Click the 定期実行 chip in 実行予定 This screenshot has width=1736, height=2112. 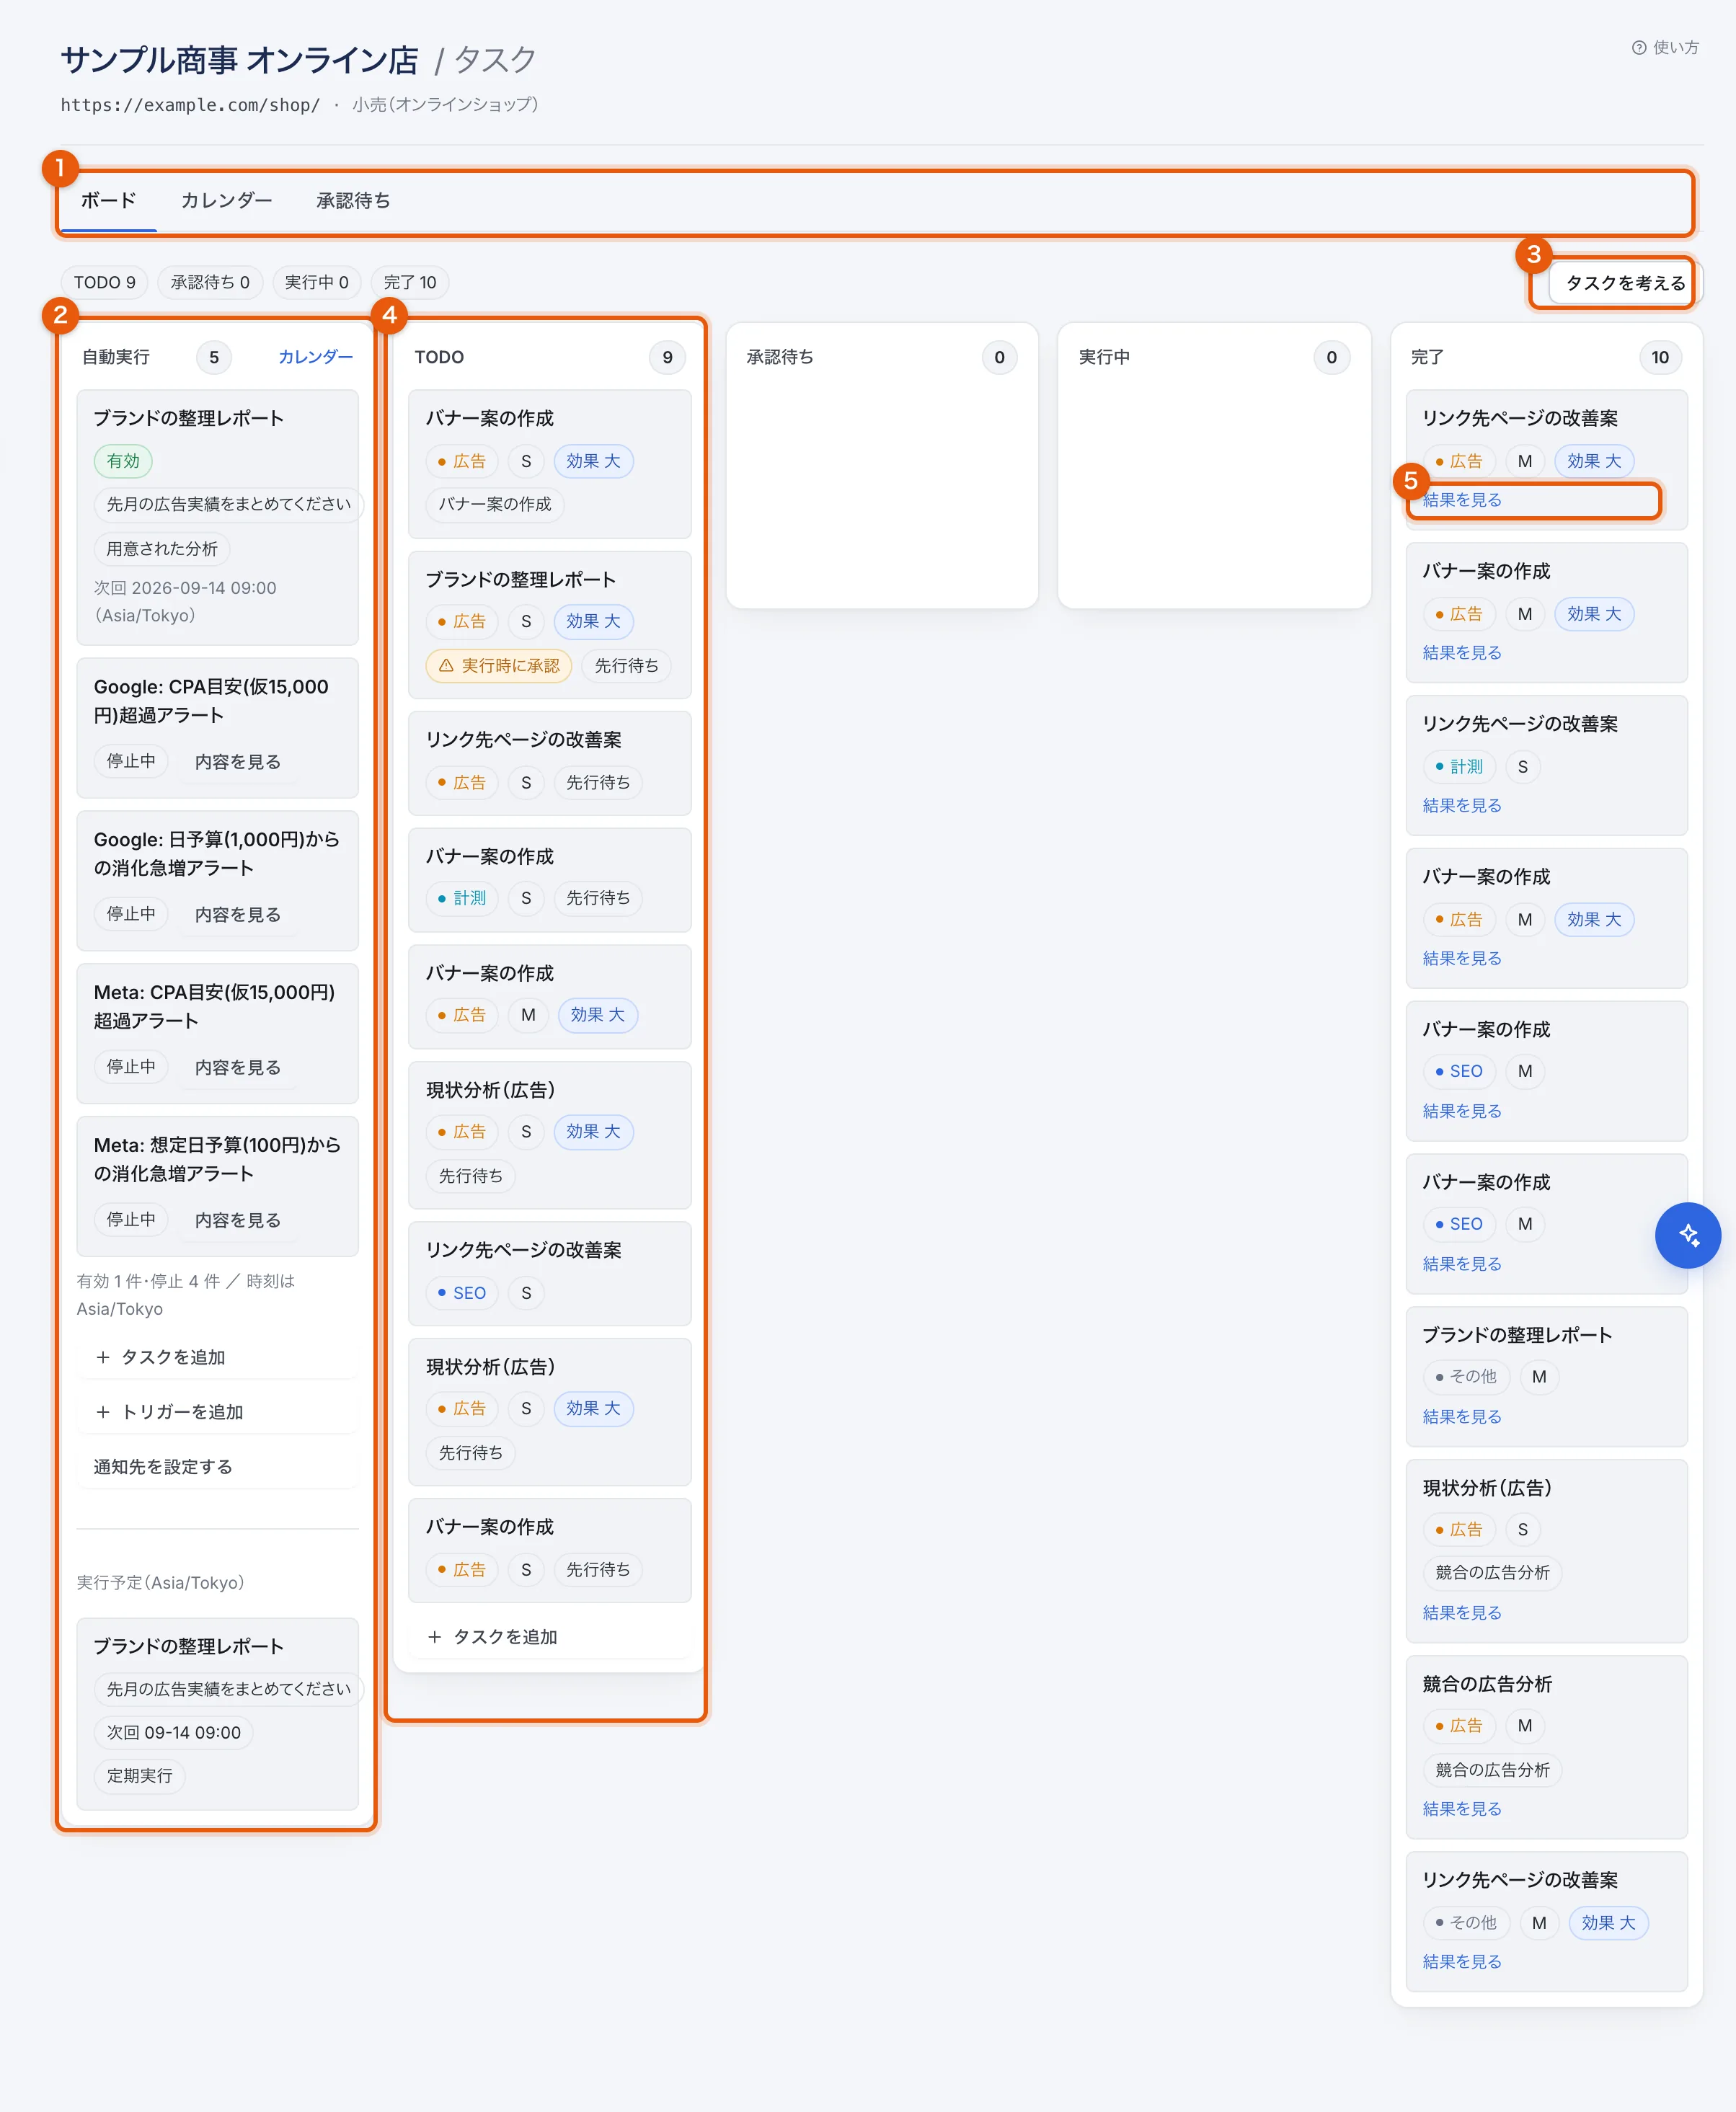(x=139, y=1776)
